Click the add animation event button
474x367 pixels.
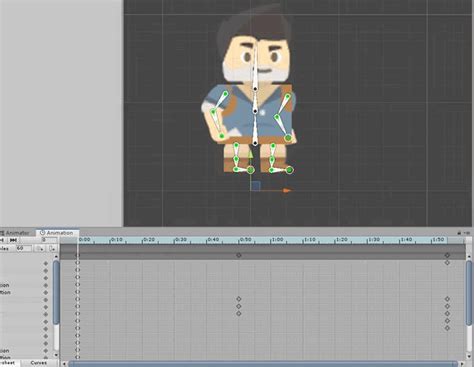pos(52,249)
